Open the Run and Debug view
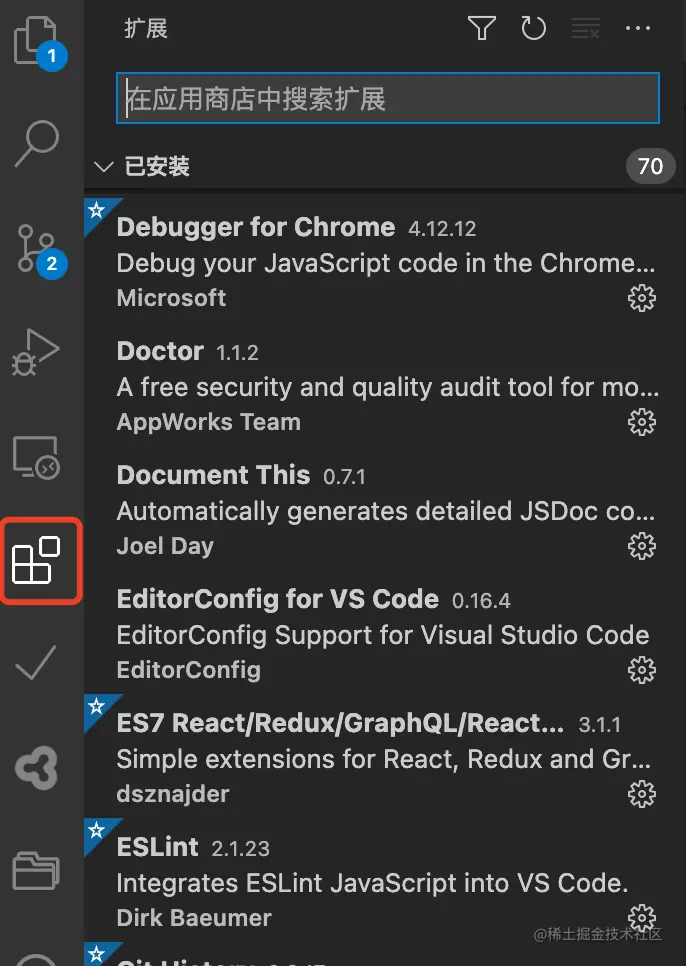686x966 pixels. click(x=38, y=352)
